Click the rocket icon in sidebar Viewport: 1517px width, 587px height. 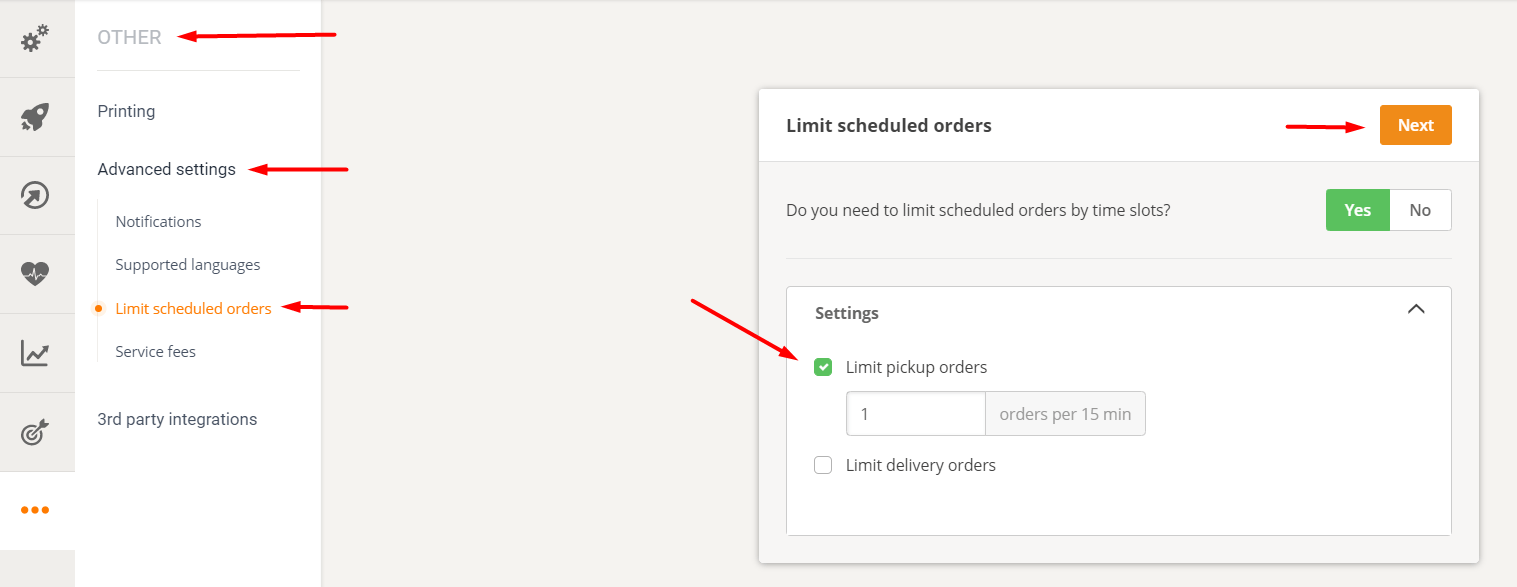pyautogui.click(x=36, y=117)
